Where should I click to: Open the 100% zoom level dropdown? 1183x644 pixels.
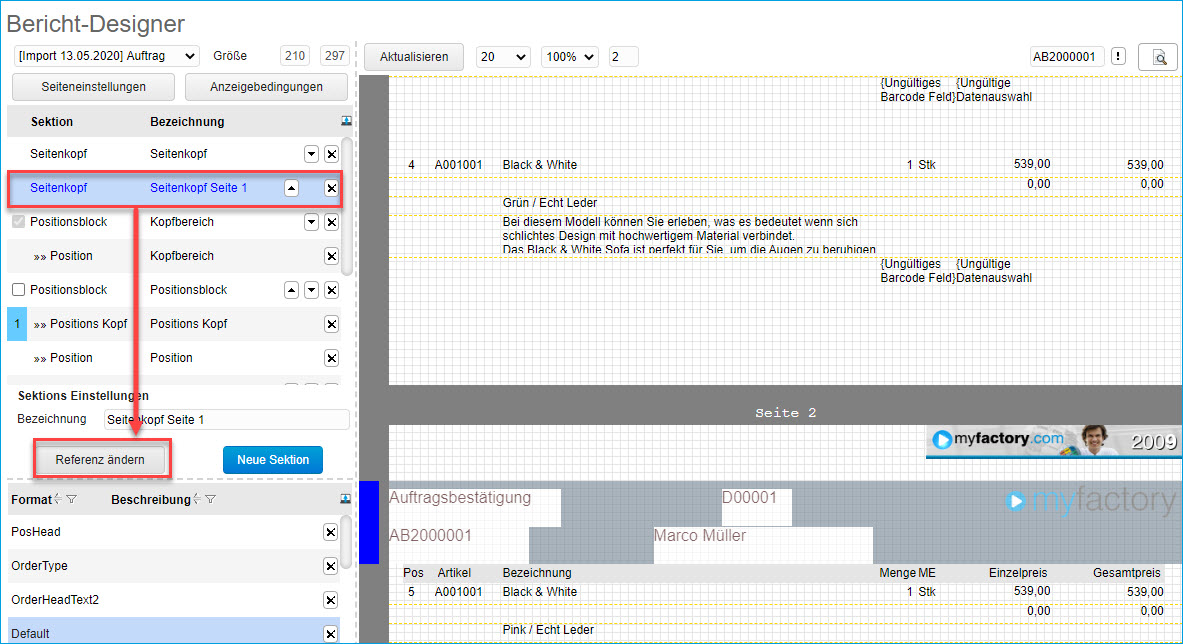(x=569, y=57)
